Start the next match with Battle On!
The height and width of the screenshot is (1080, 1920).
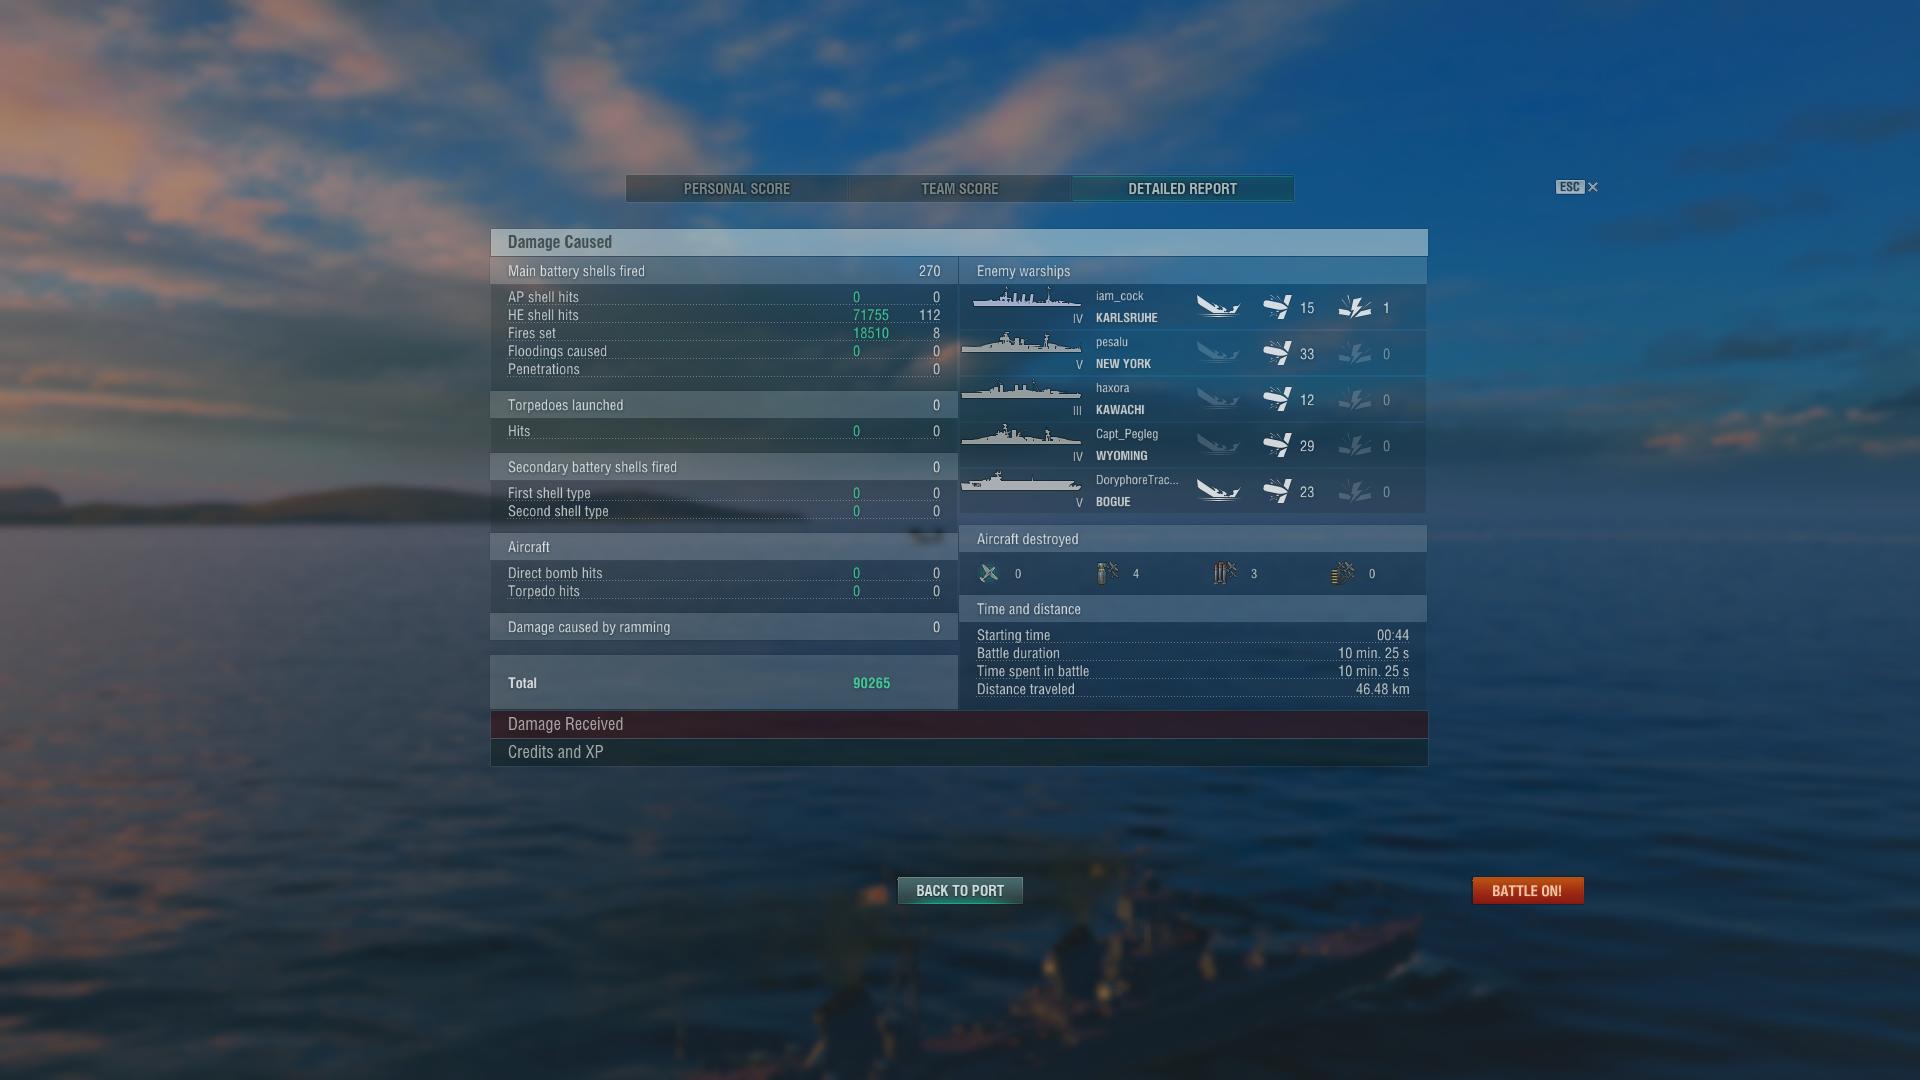1527,890
